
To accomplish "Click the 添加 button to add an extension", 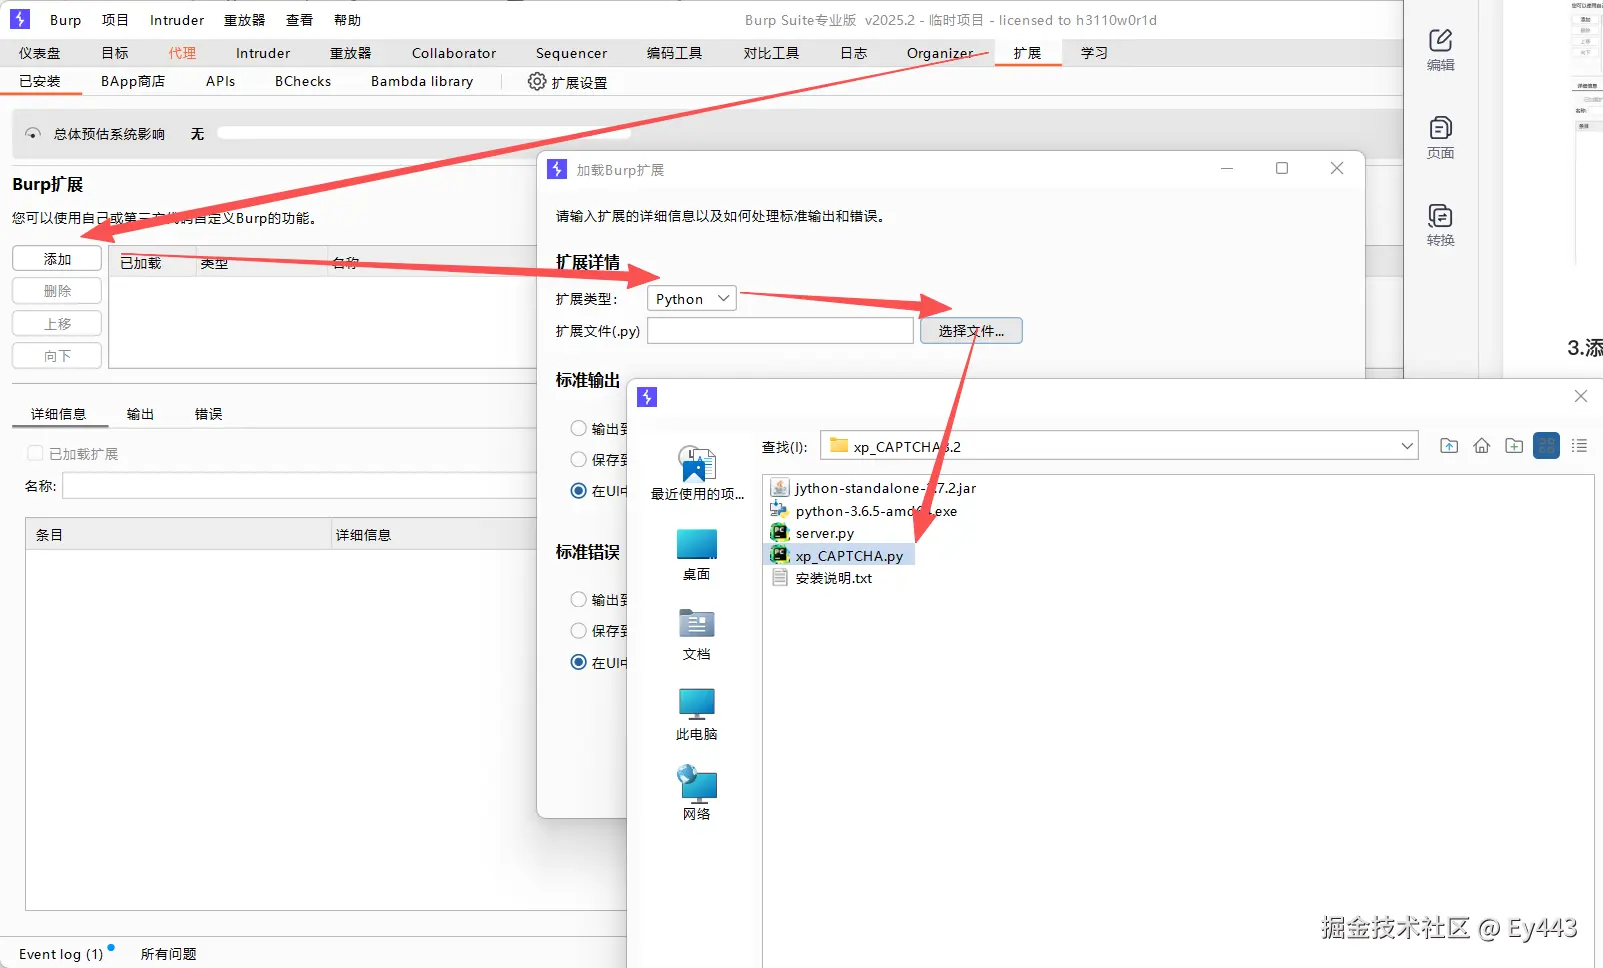I will pos(57,259).
